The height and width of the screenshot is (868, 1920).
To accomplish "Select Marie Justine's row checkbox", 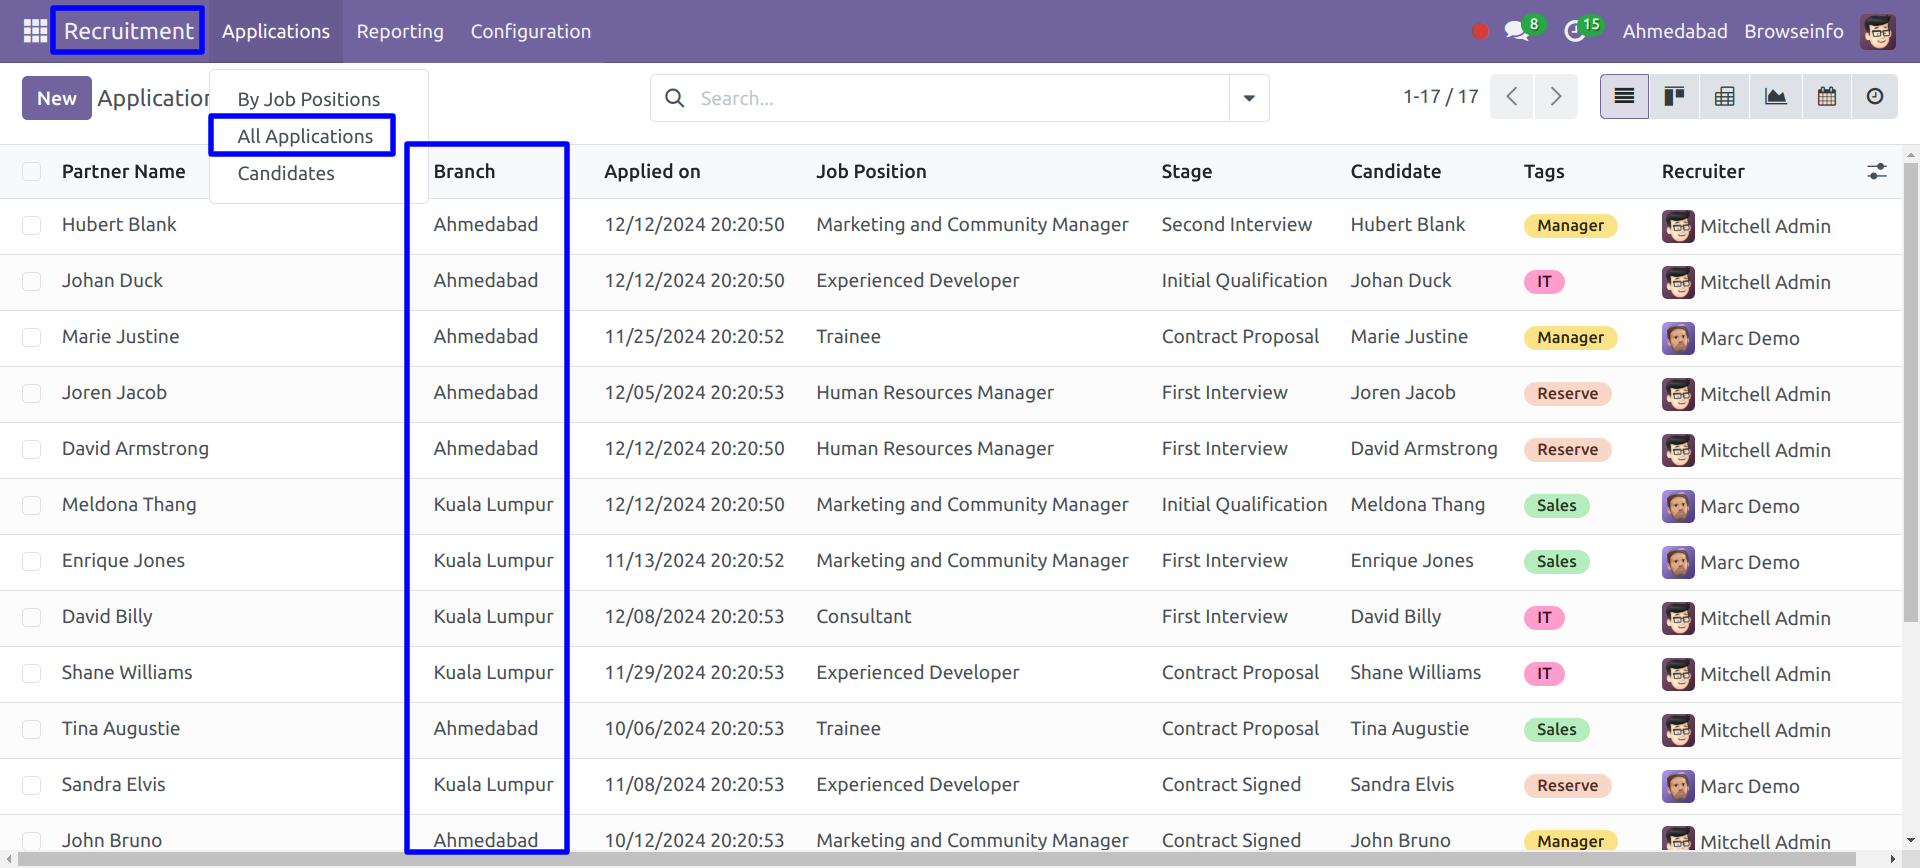I will click(x=32, y=337).
